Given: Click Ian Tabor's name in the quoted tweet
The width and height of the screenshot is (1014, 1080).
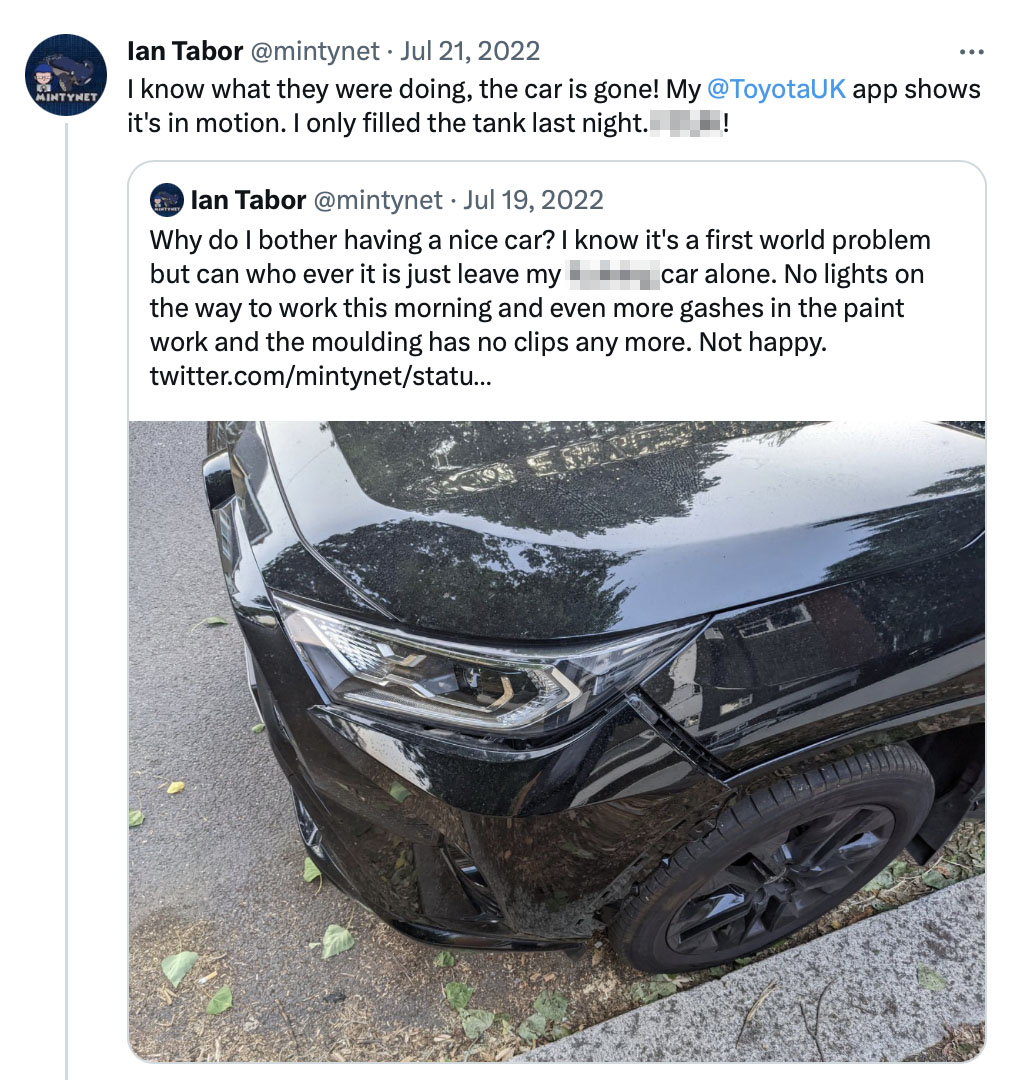Looking at the screenshot, I should point(248,200).
